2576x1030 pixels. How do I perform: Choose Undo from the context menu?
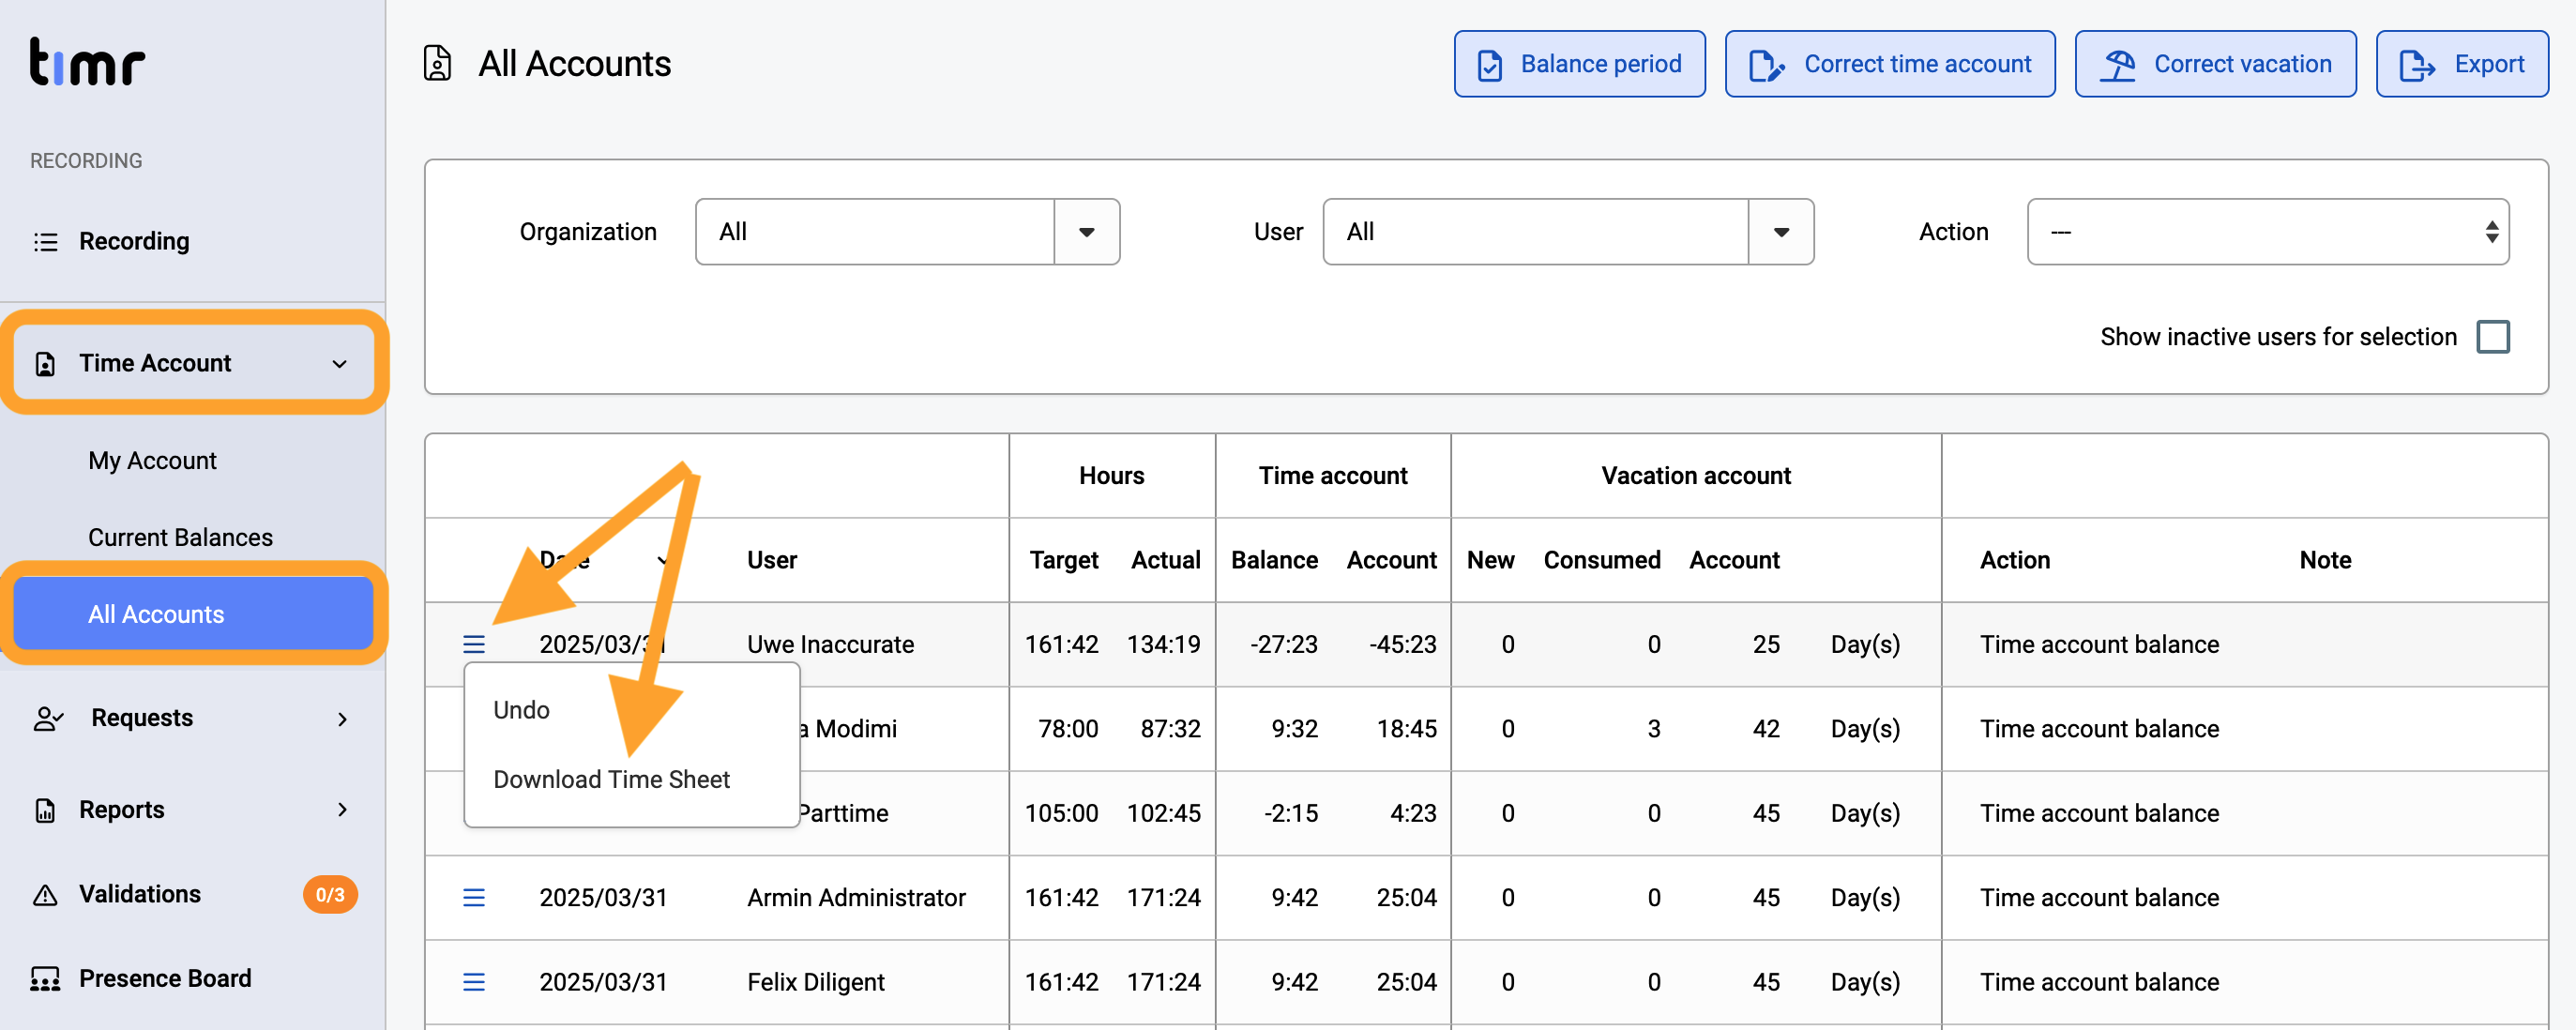(521, 710)
